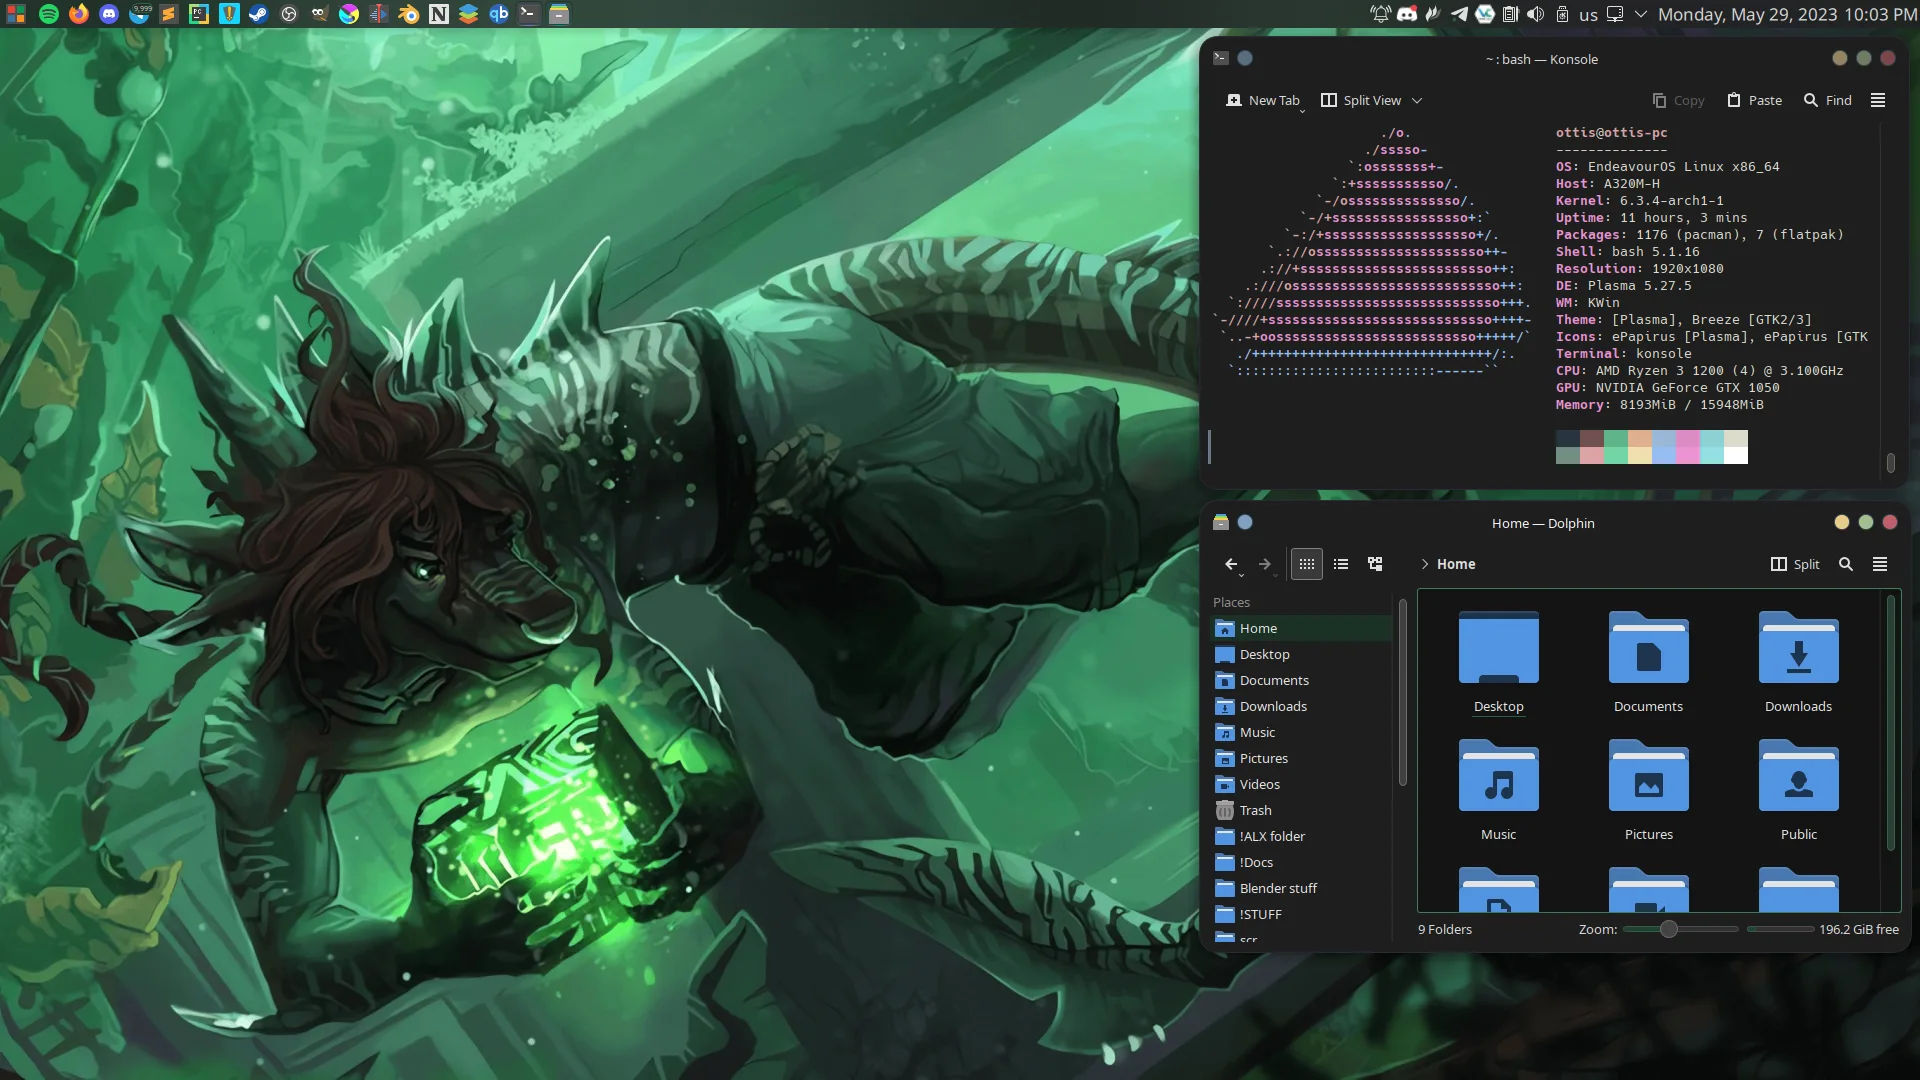
Task: Click Paste button in Konsole
Action: [1755, 100]
